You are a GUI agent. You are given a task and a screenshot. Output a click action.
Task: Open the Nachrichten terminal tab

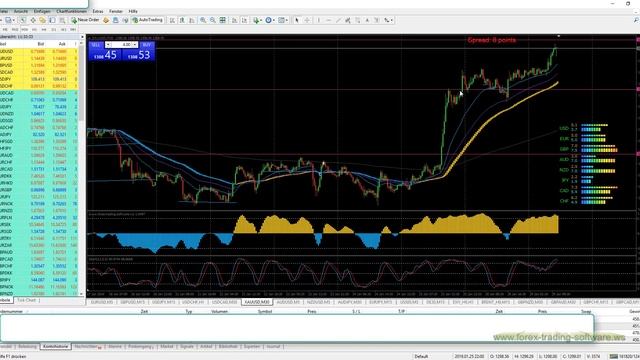(x=87, y=347)
